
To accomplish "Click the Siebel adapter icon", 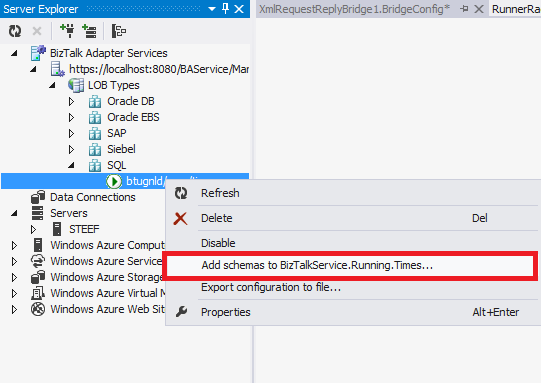I will 95,149.
